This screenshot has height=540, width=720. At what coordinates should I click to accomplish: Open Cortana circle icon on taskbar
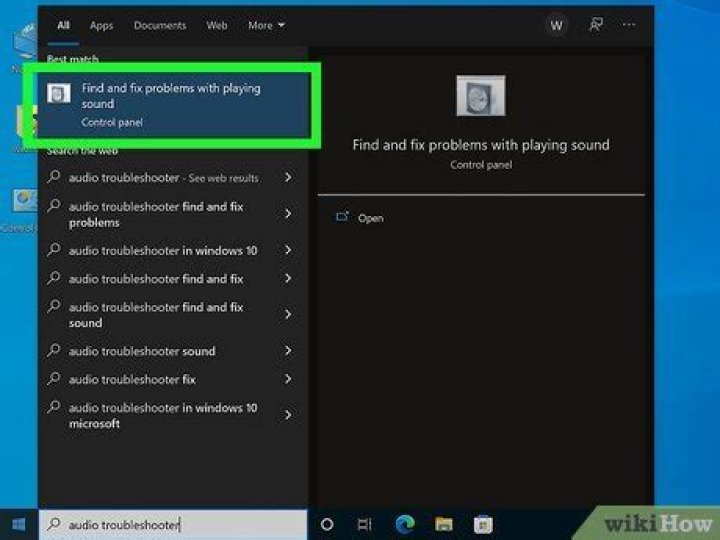pos(327,524)
